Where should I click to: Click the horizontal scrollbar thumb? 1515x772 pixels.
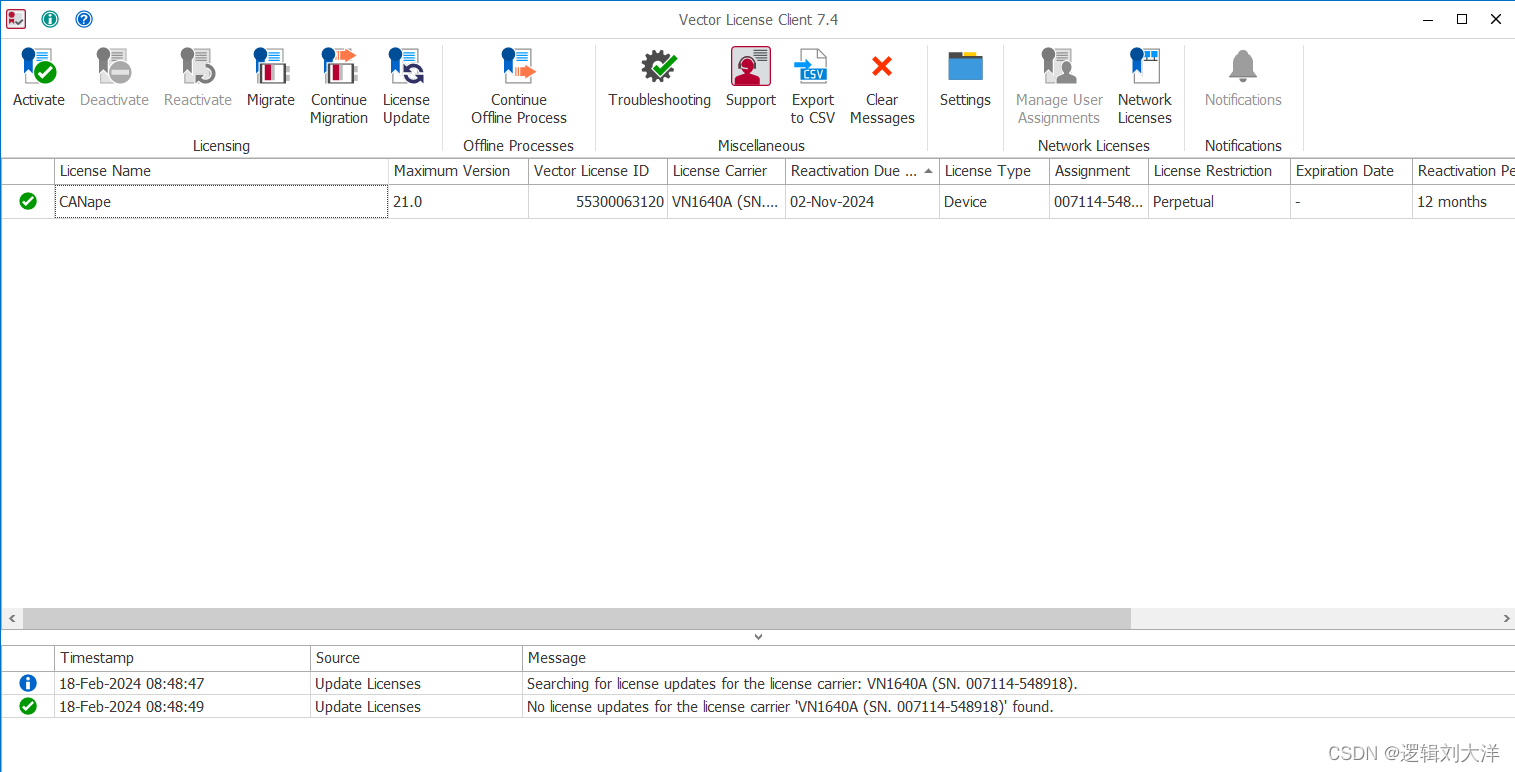pos(577,619)
